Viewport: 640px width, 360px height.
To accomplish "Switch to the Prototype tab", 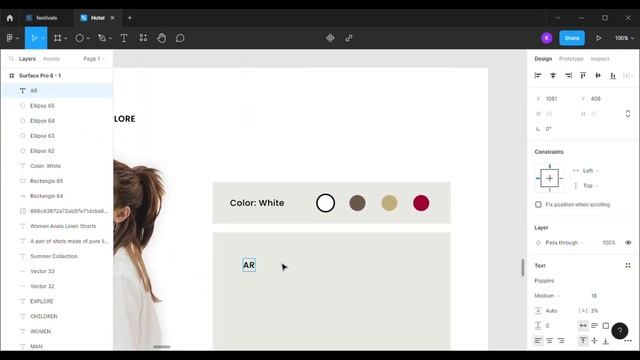I will click(571, 59).
